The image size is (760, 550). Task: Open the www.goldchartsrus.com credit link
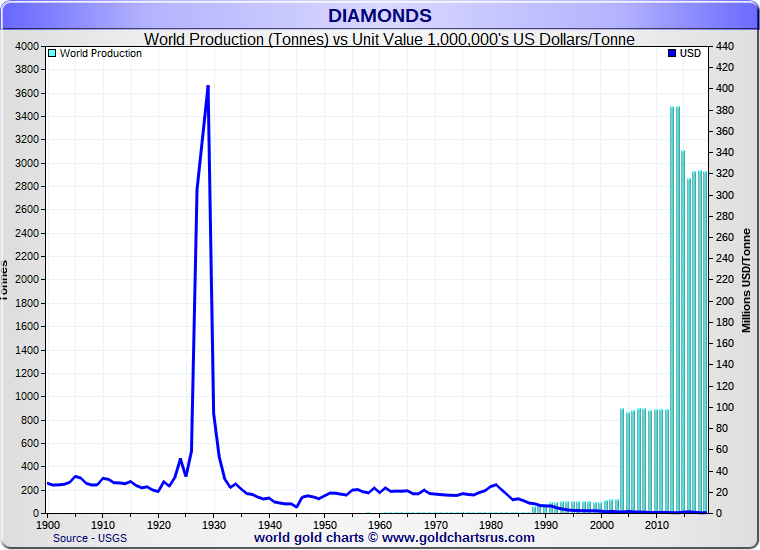click(x=458, y=537)
